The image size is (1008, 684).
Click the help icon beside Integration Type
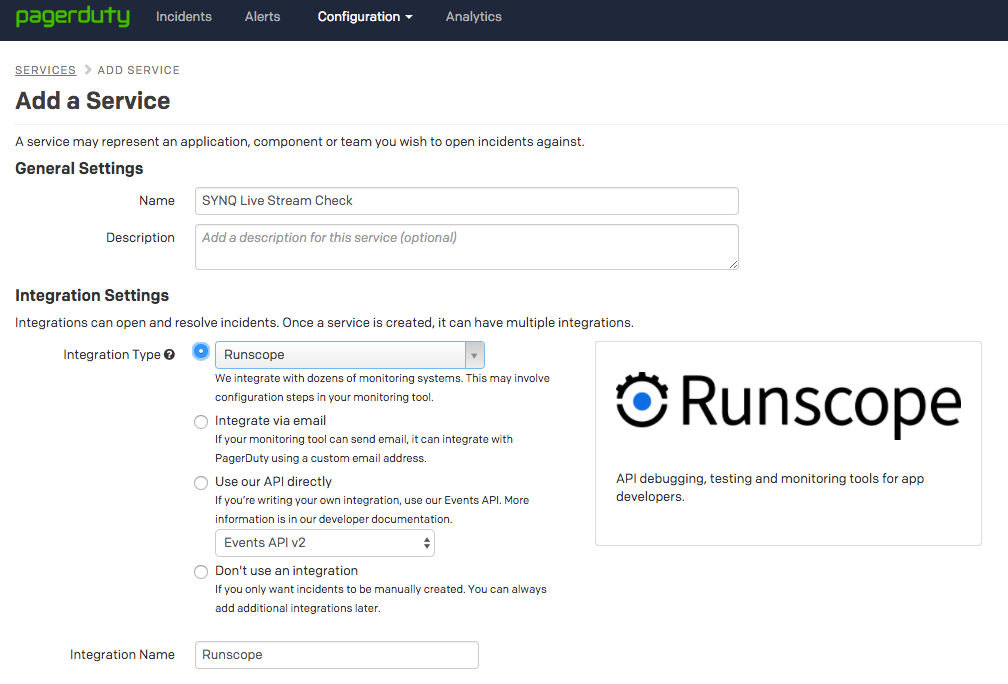[x=171, y=354]
